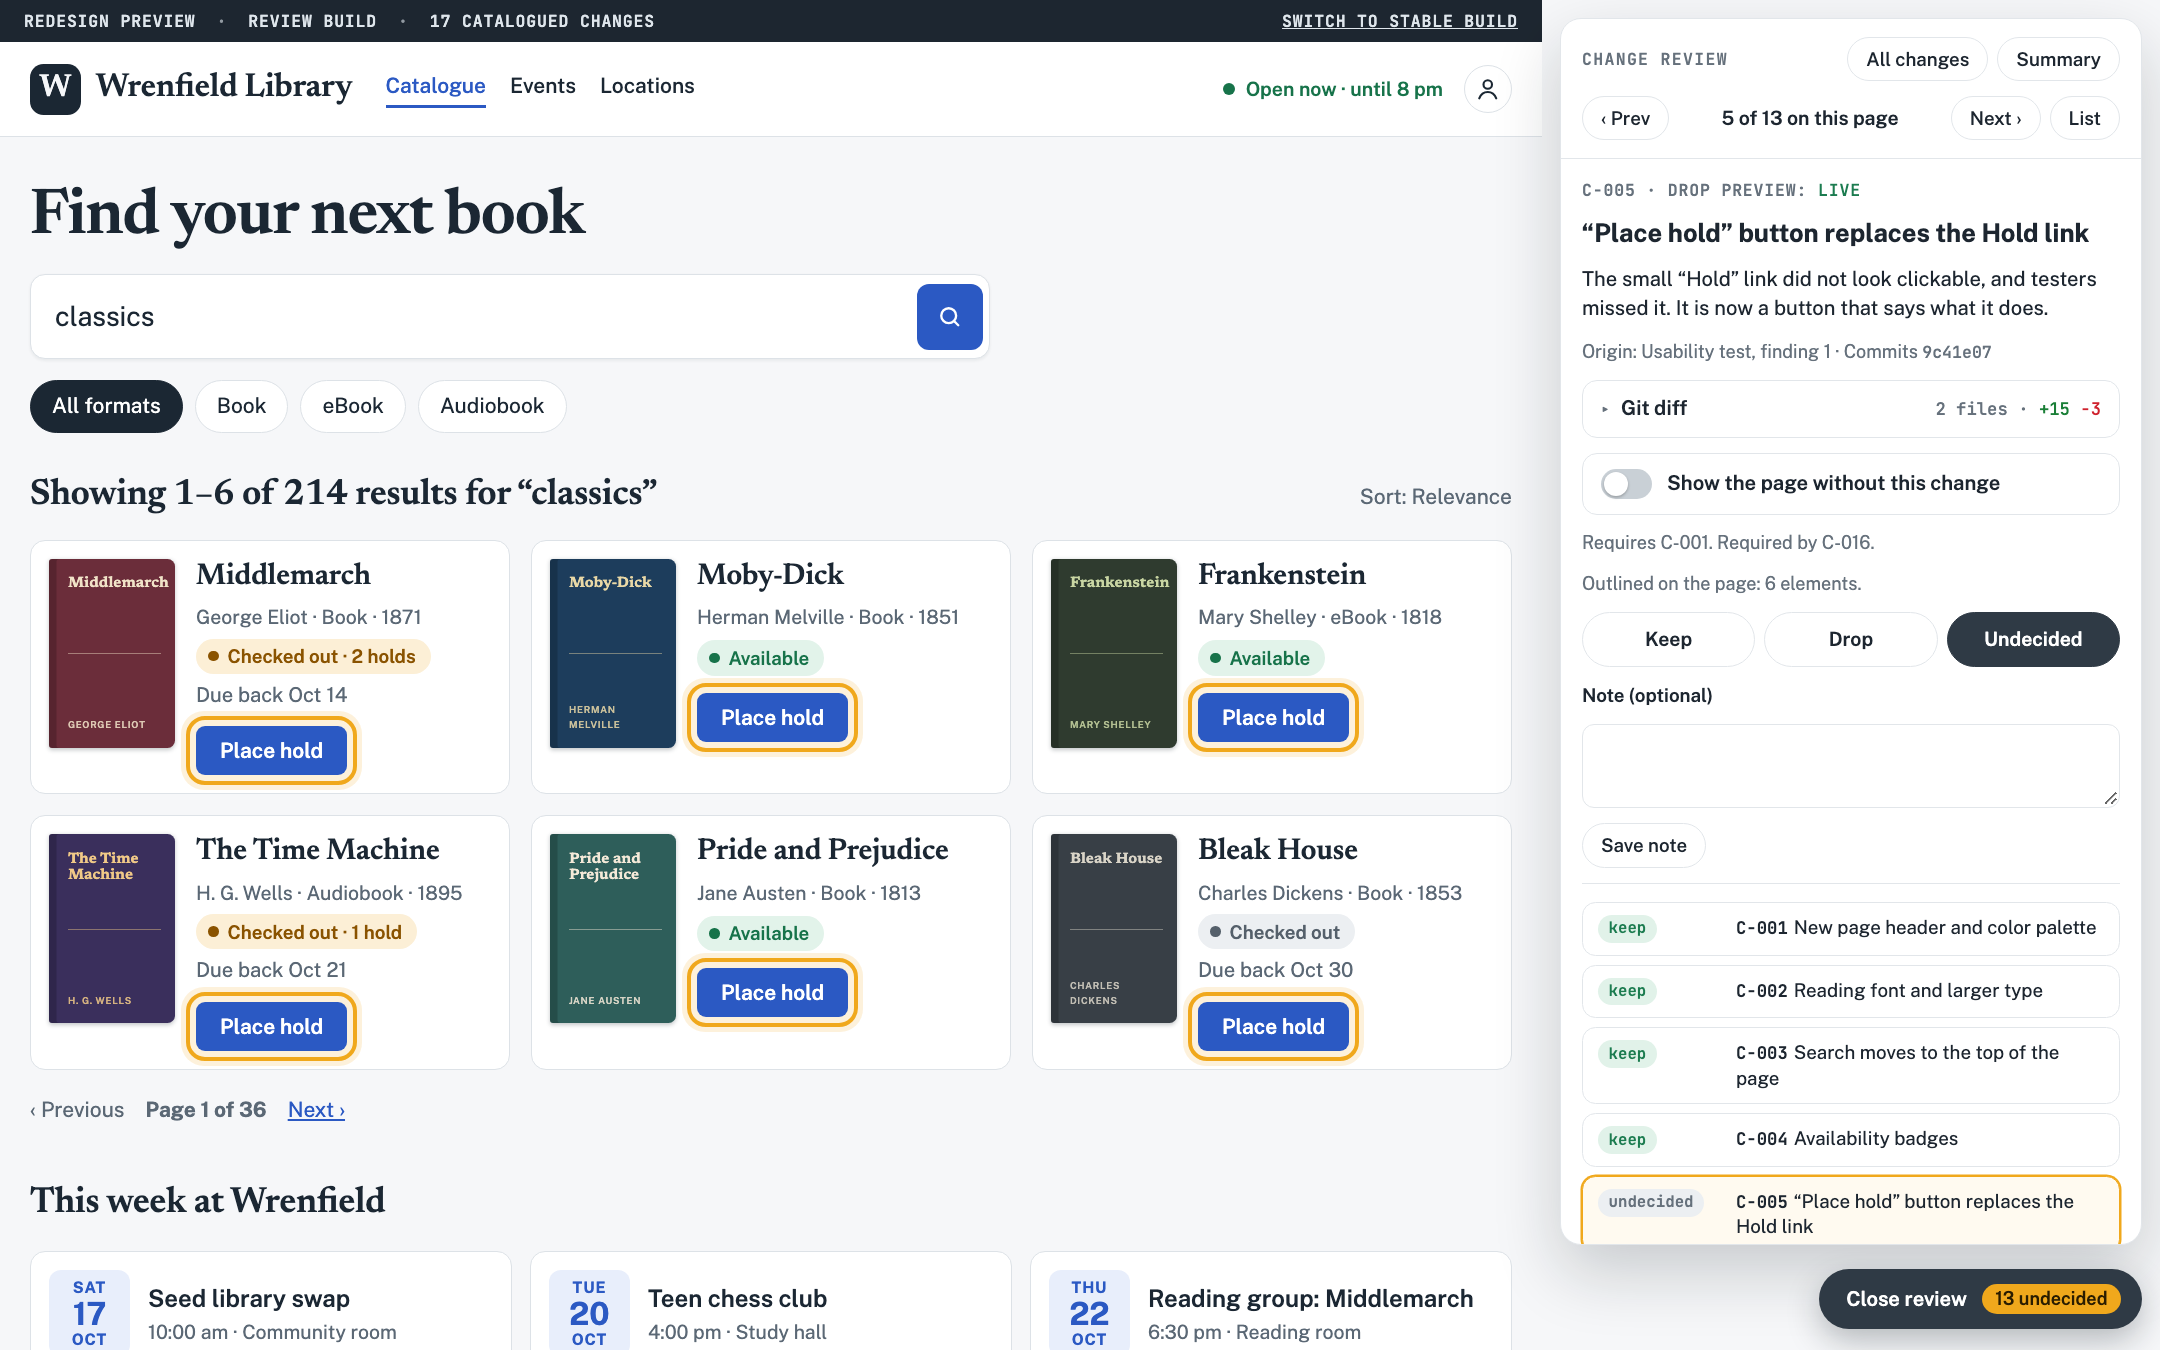Filter results to eBook format
Image resolution: width=2160 pixels, height=1350 pixels.
[352, 406]
